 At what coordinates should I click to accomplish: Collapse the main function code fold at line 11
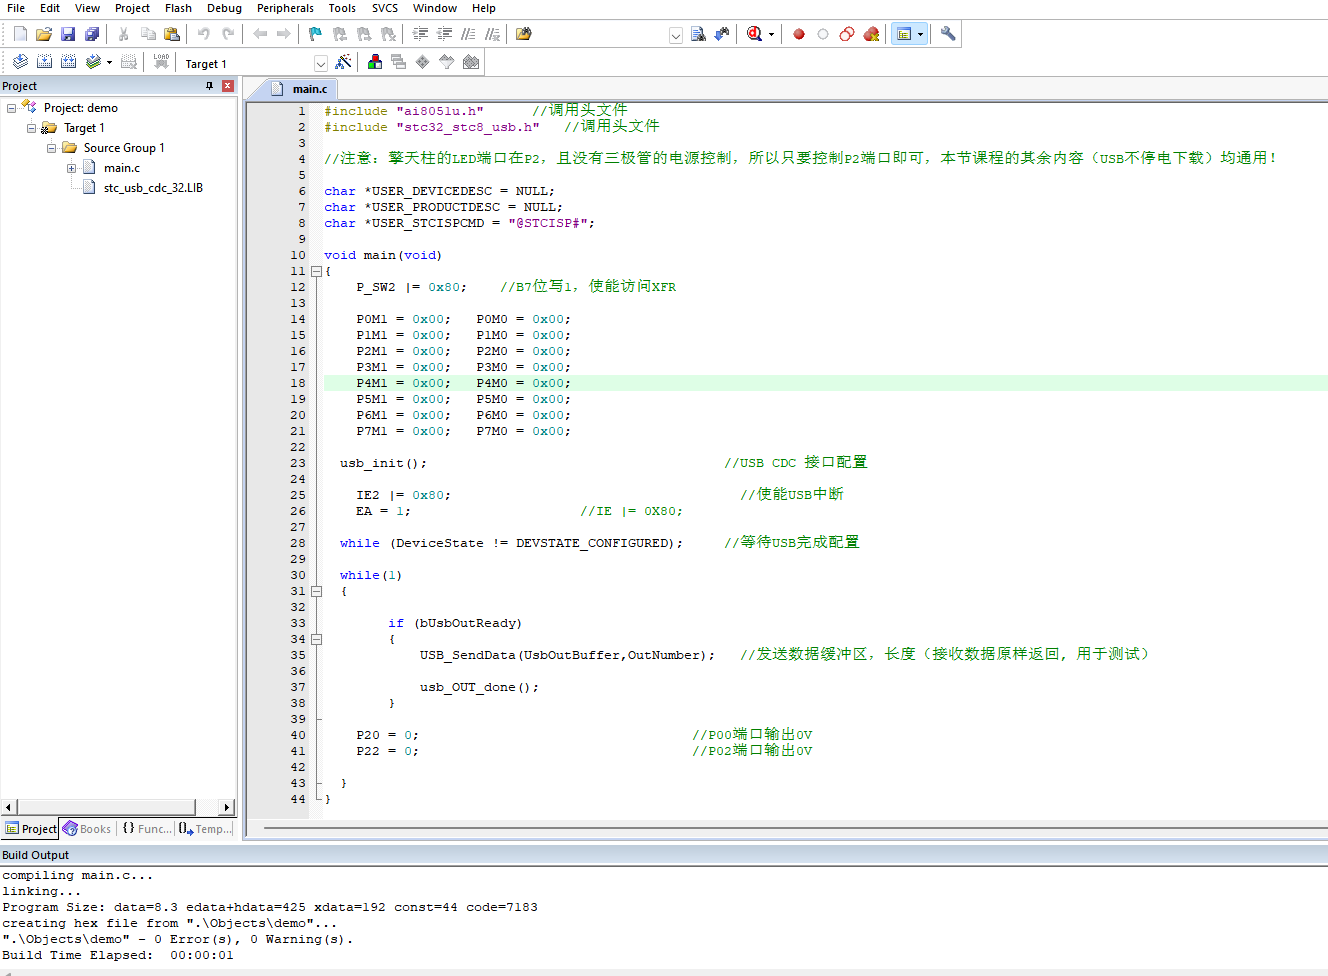(x=316, y=271)
